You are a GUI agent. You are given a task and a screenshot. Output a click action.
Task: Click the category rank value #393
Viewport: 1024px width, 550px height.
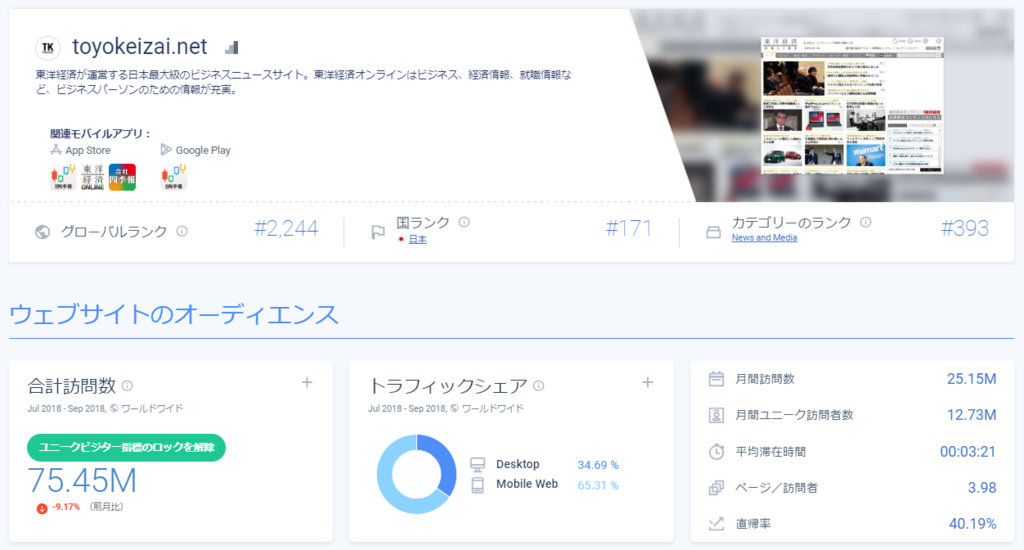pyautogui.click(x=965, y=229)
